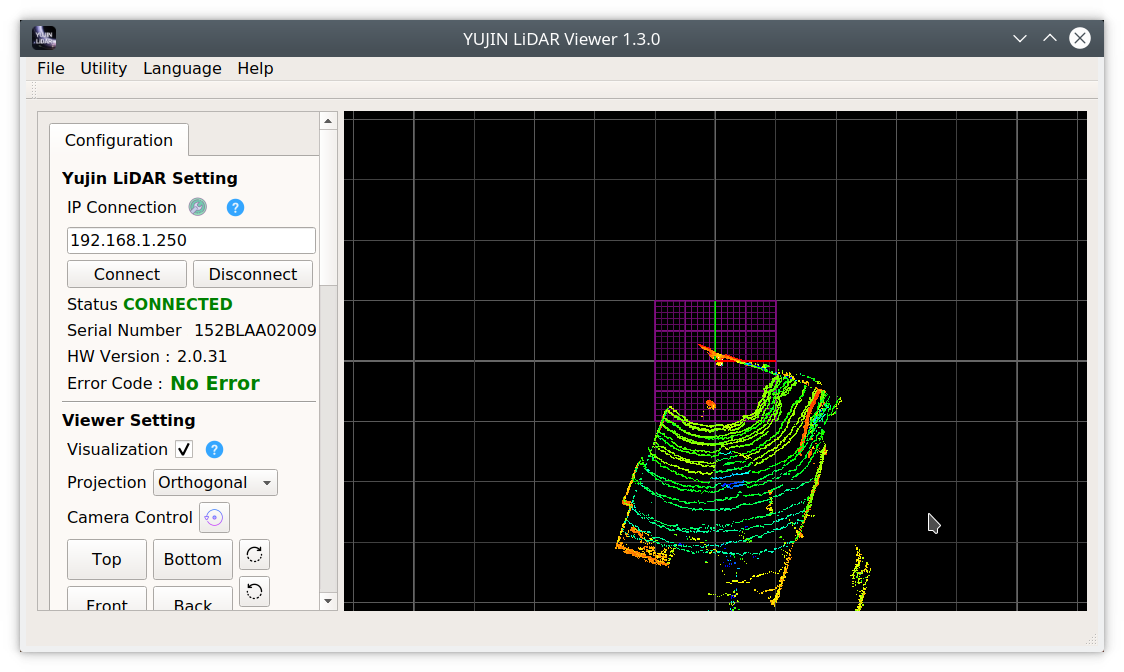This screenshot has height=672, width=1124.
Task: Click the Yujin LiDAR Setting heading
Action: [x=150, y=178]
